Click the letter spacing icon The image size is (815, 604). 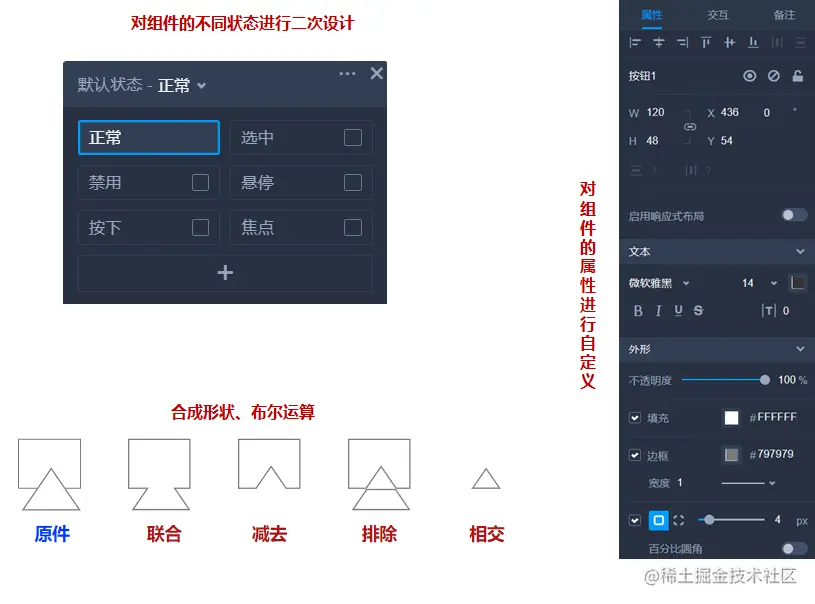coord(768,311)
